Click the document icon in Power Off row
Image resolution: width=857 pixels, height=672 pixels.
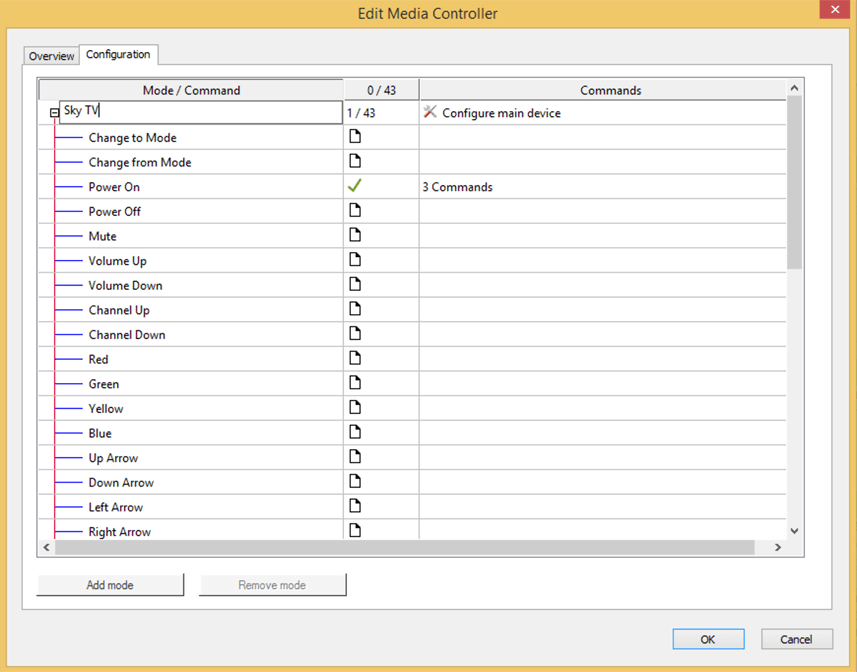click(x=354, y=211)
